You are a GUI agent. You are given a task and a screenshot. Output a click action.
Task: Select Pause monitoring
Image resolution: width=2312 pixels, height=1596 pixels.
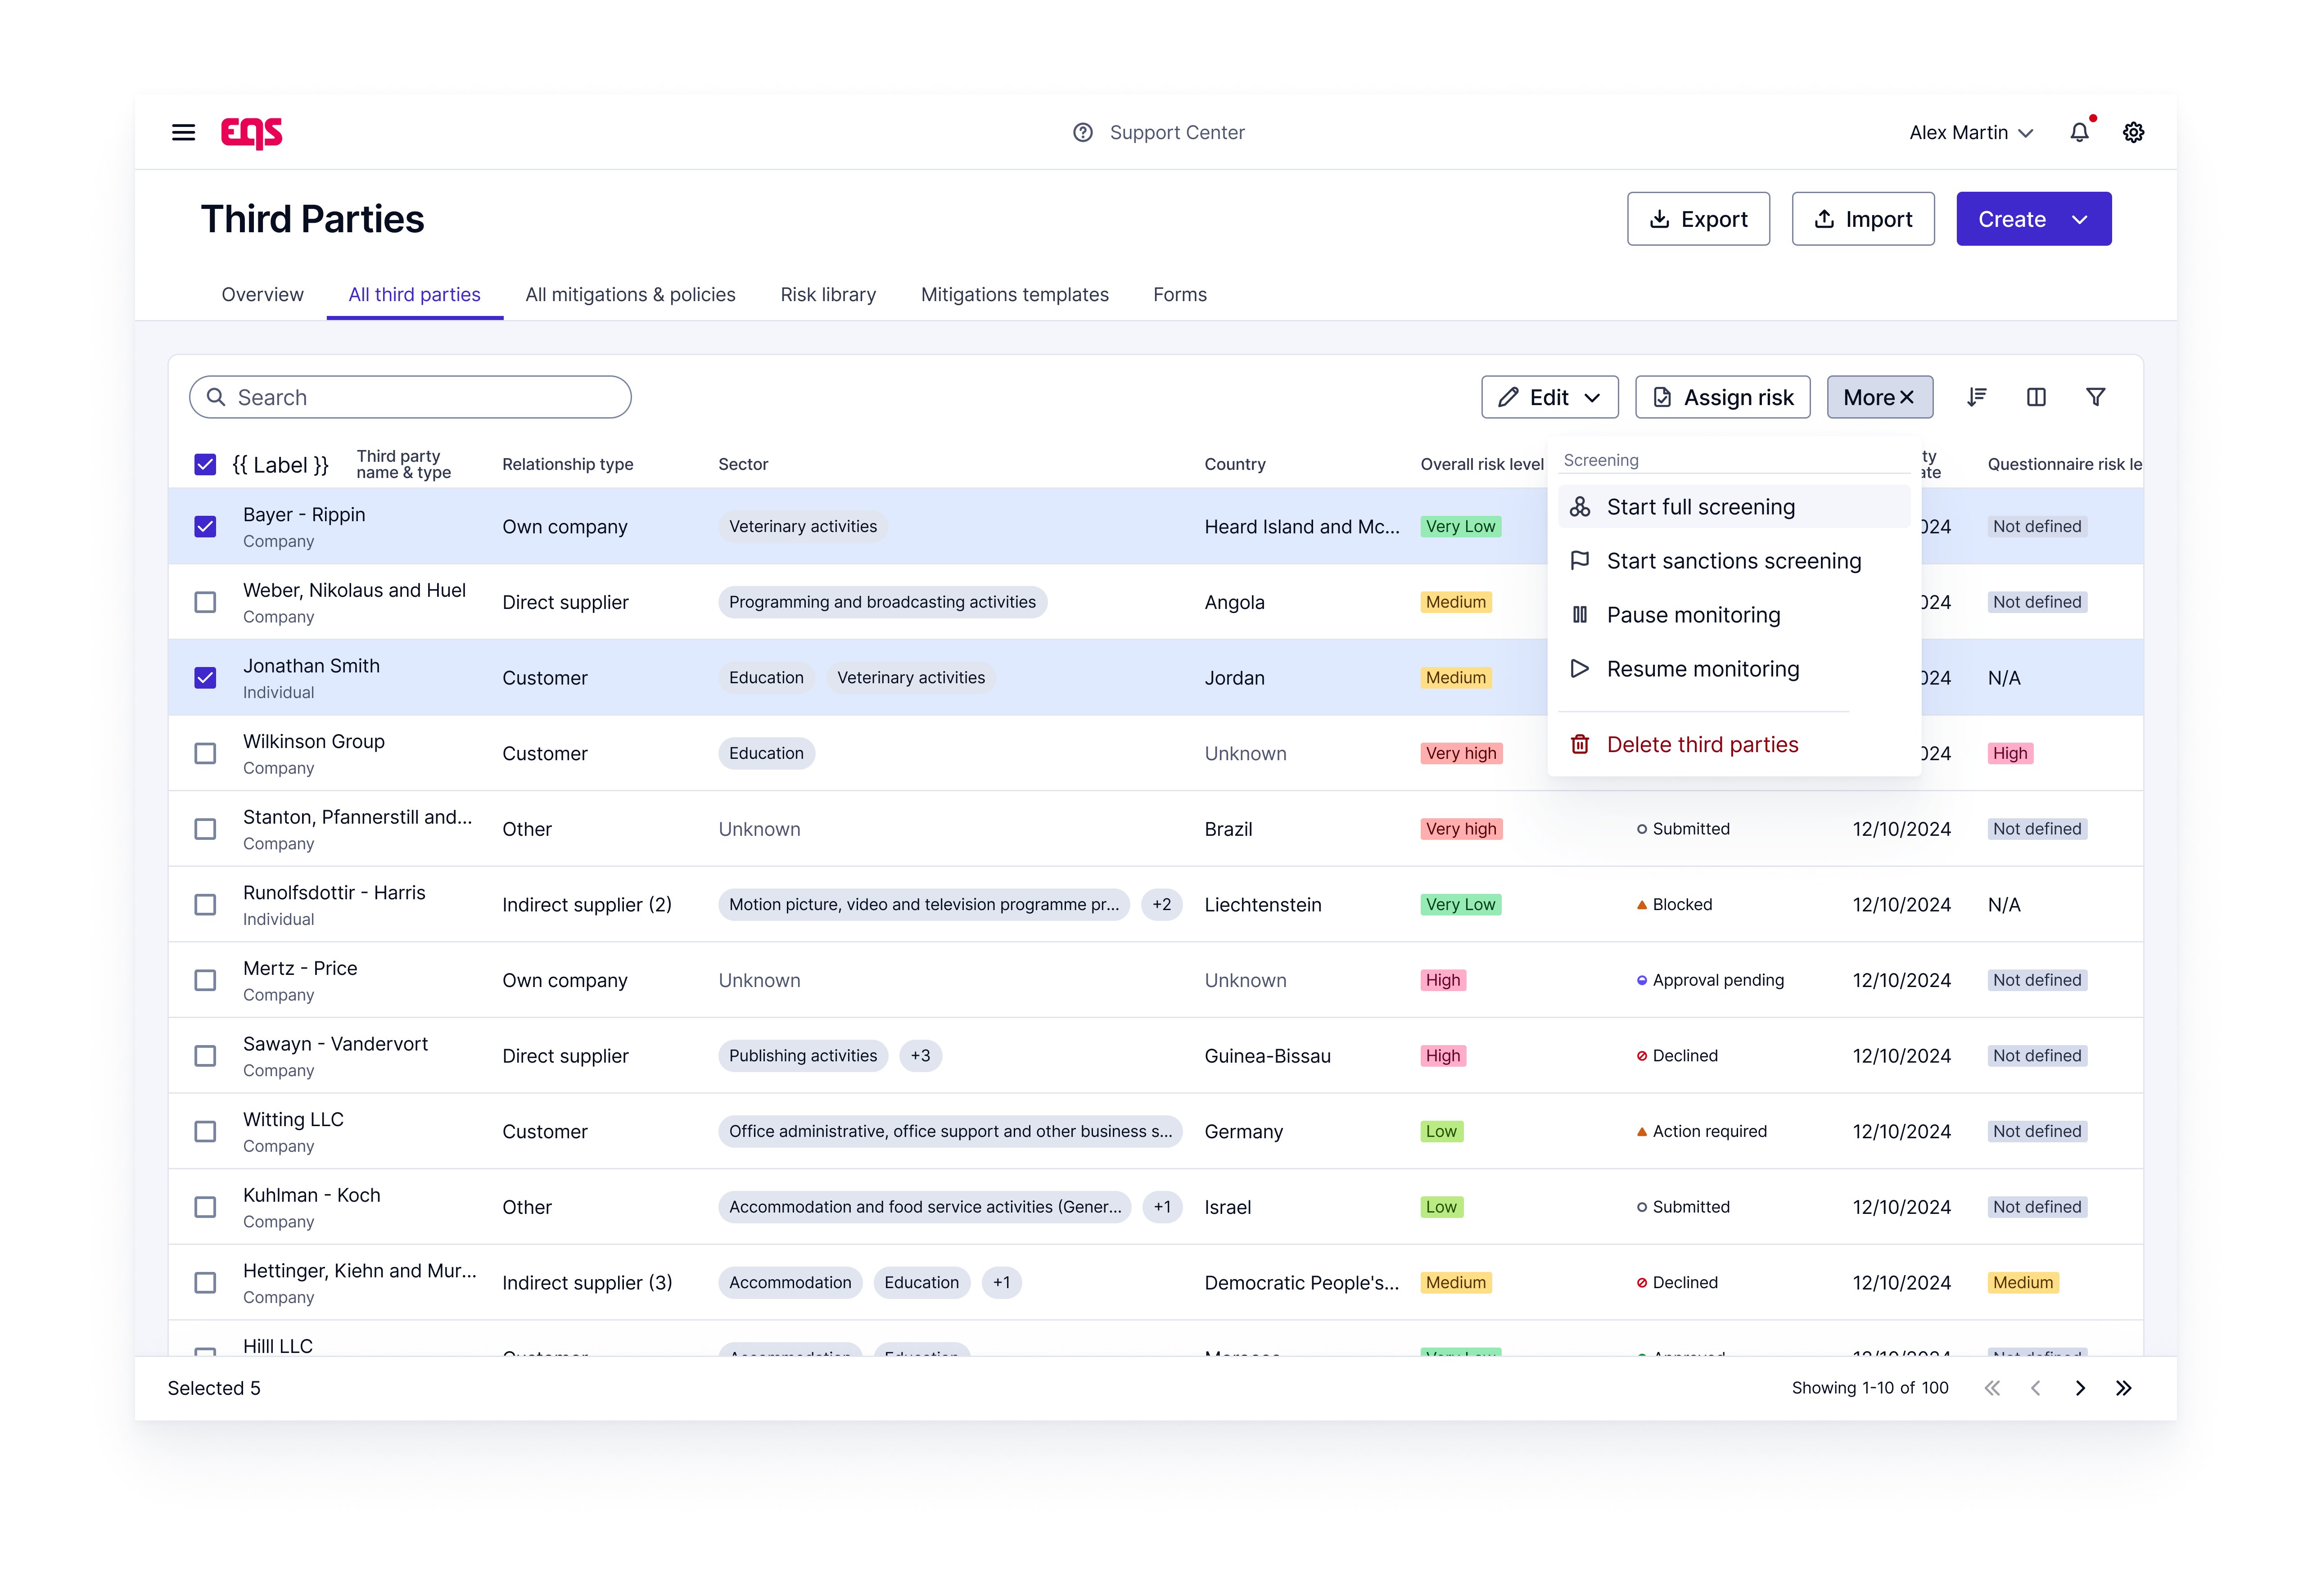pyautogui.click(x=1733, y=615)
